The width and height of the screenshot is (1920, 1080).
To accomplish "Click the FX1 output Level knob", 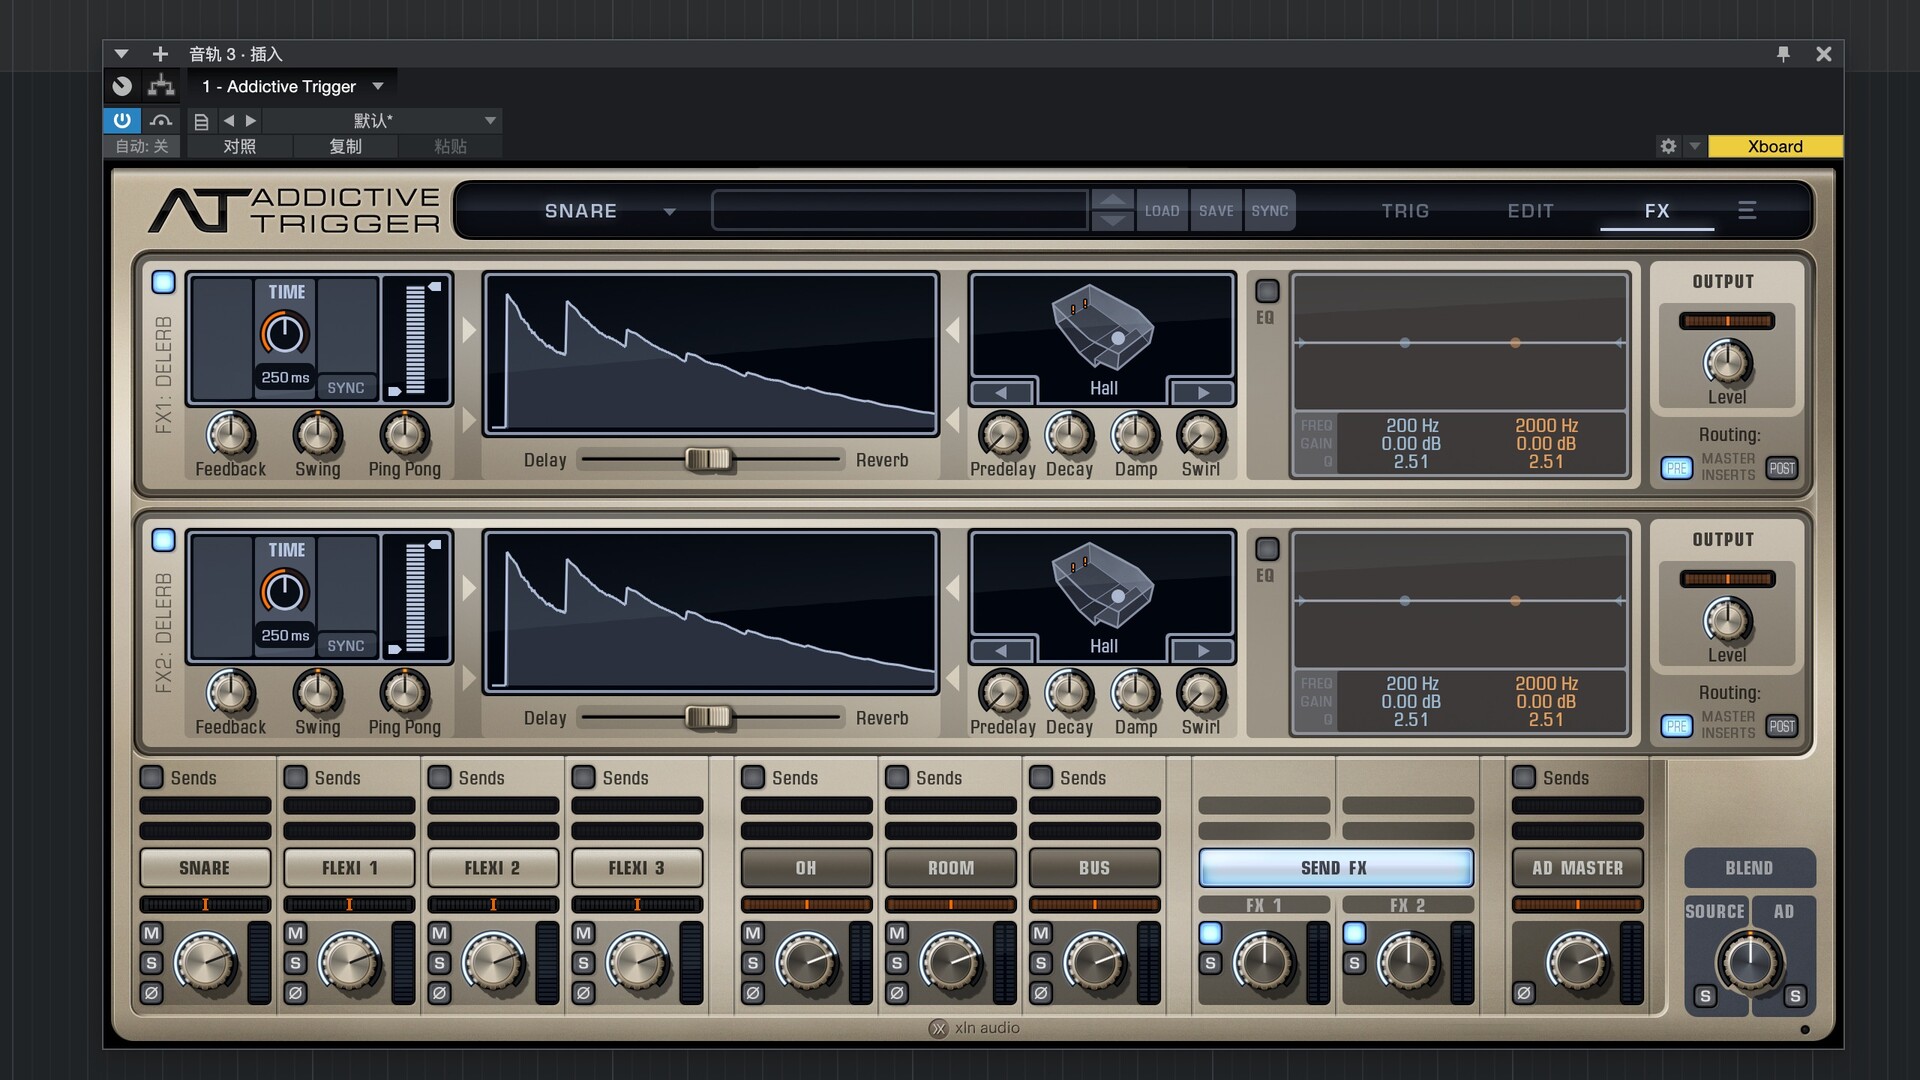I will coord(1727,363).
